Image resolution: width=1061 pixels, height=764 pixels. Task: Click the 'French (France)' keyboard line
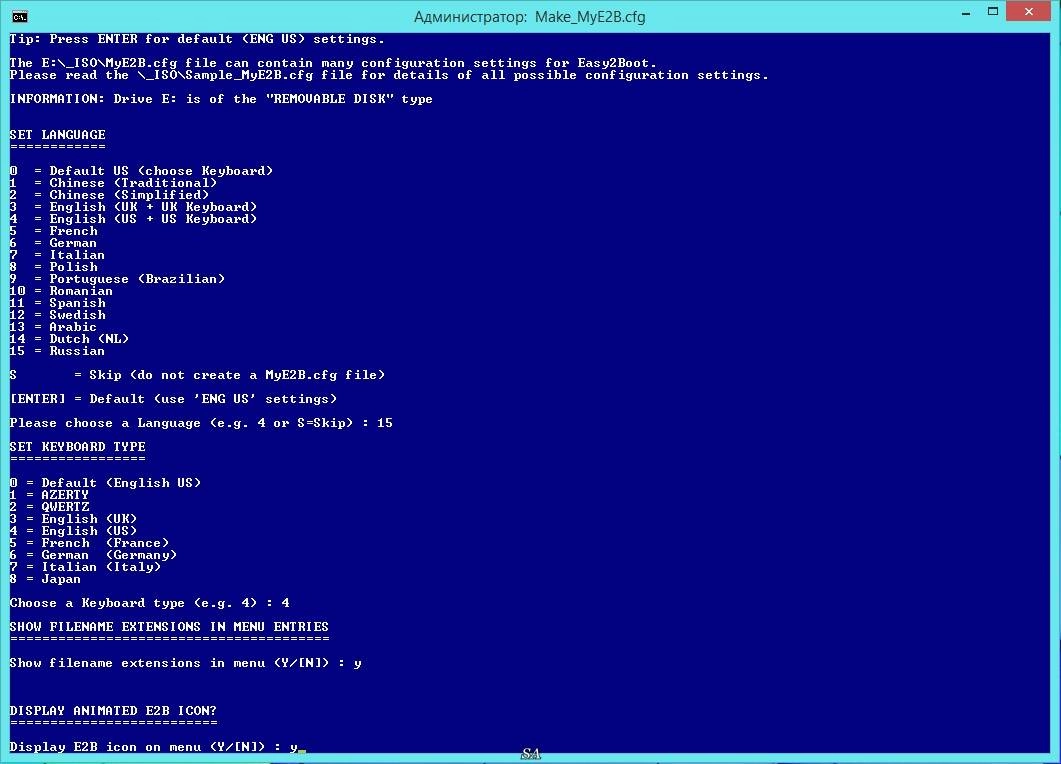(89, 543)
